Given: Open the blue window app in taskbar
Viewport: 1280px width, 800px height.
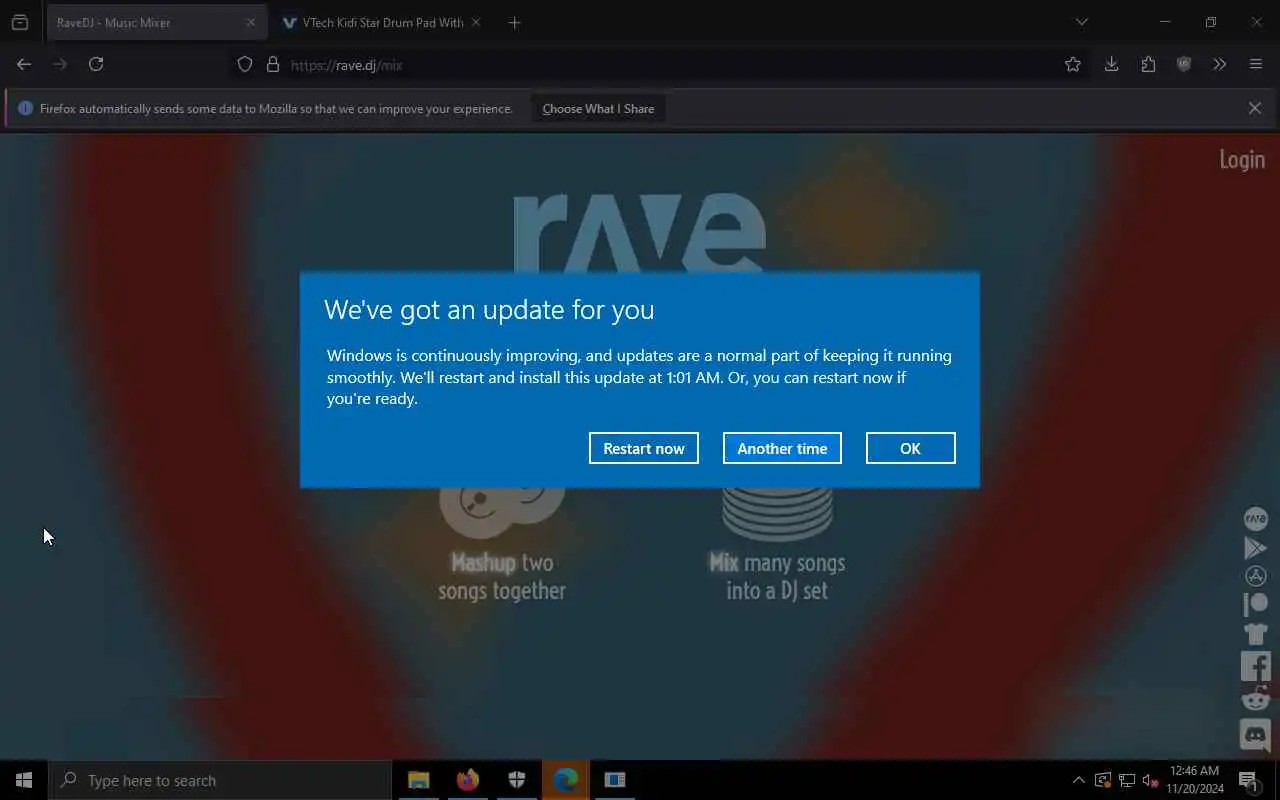Looking at the screenshot, I should (x=614, y=780).
